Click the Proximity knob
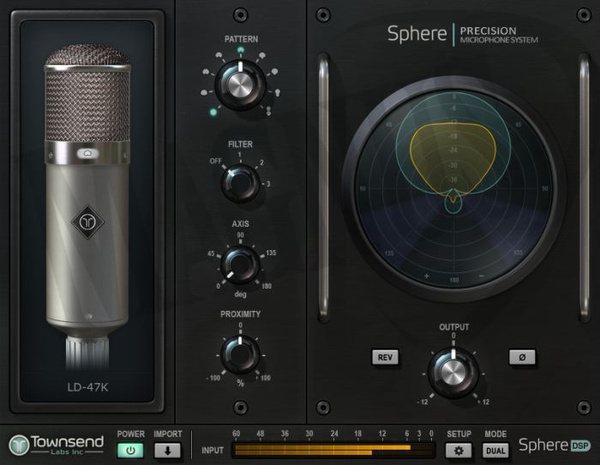Image resolution: width=600 pixels, height=465 pixels. tap(239, 352)
